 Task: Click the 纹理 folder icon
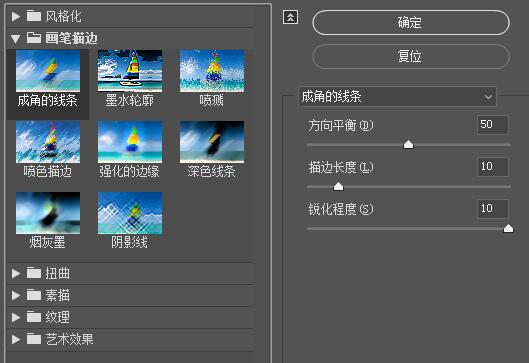pyautogui.click(x=34, y=317)
